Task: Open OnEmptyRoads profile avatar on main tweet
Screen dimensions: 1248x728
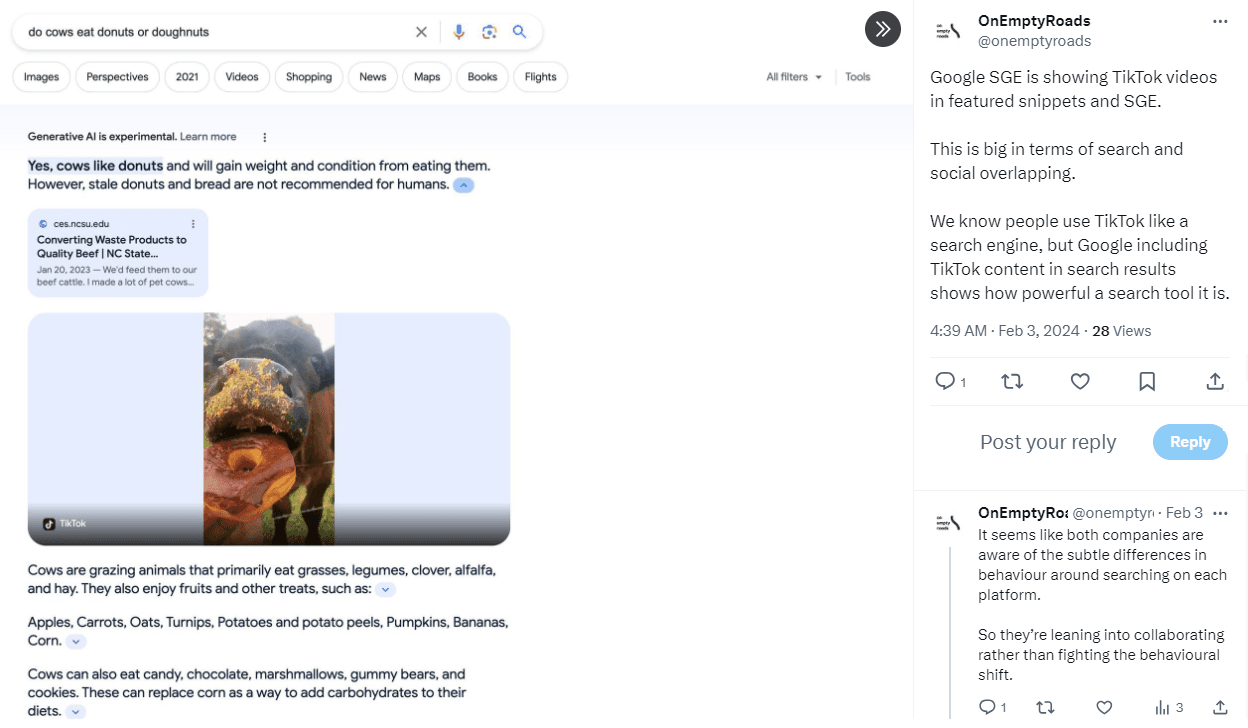Action: pos(947,31)
